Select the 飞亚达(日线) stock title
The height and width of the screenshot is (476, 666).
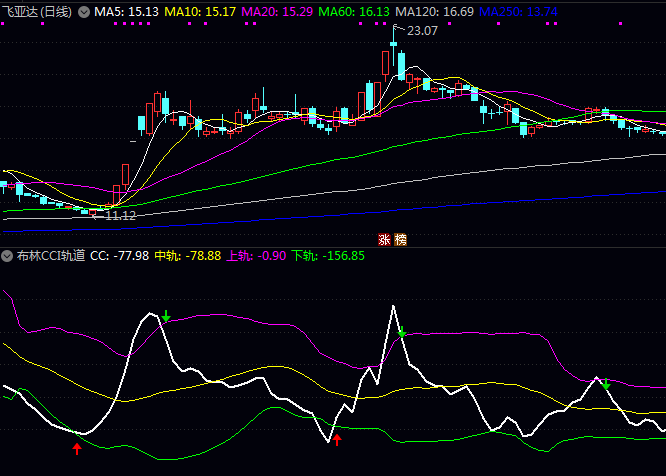click(x=37, y=12)
